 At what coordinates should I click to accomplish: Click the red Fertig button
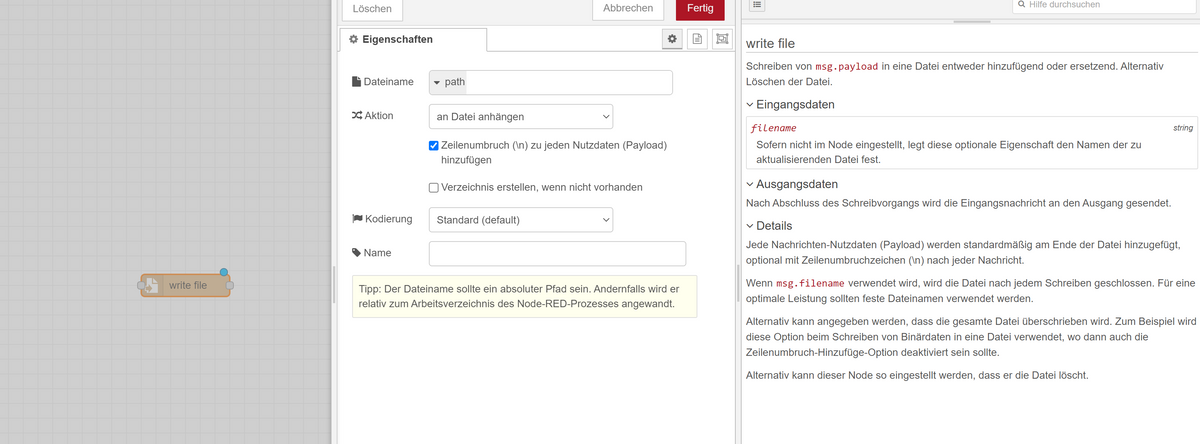pos(700,8)
